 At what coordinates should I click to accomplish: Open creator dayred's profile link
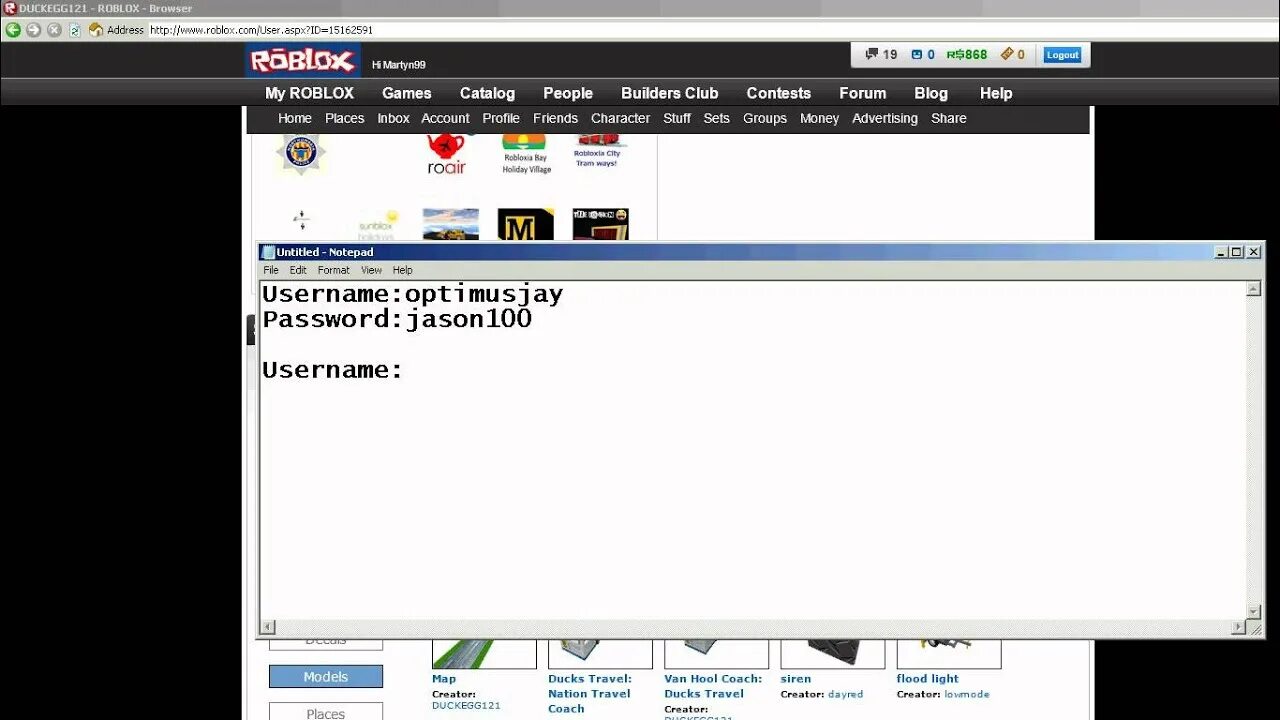click(x=845, y=694)
